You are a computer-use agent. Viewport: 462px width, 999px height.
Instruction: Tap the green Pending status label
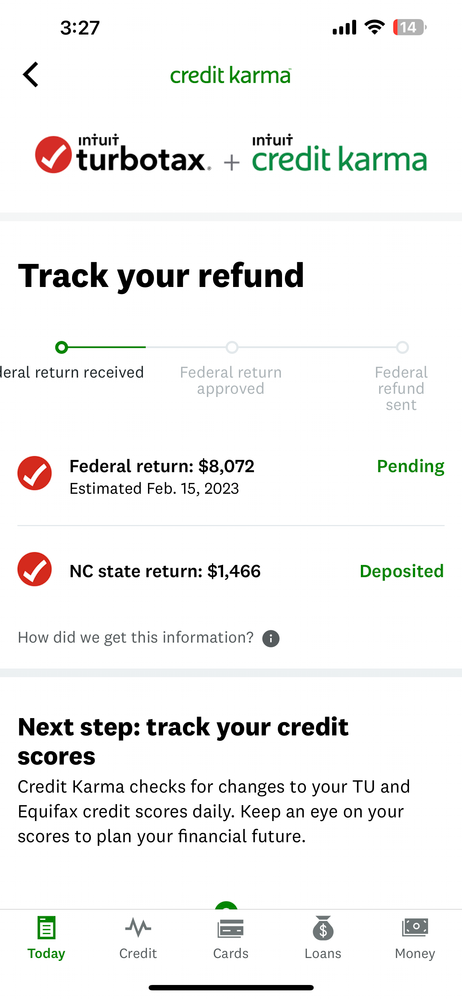coord(410,466)
